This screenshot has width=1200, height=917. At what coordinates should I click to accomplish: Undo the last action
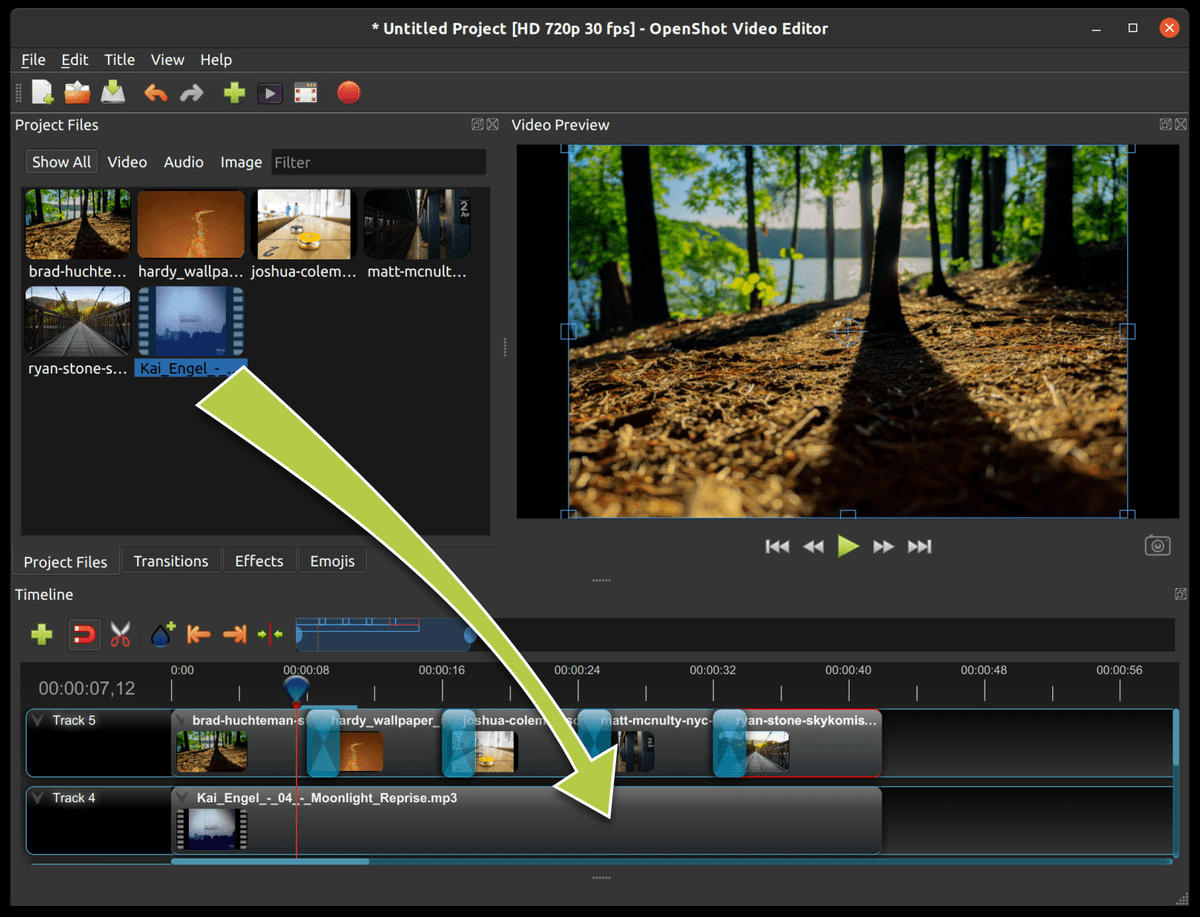[x=156, y=92]
